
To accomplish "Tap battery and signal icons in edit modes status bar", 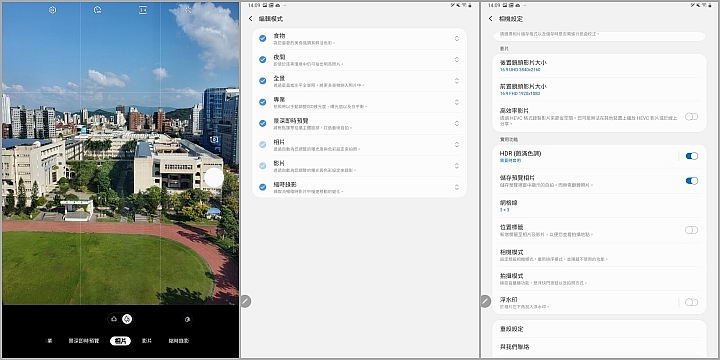I will pos(461,5).
